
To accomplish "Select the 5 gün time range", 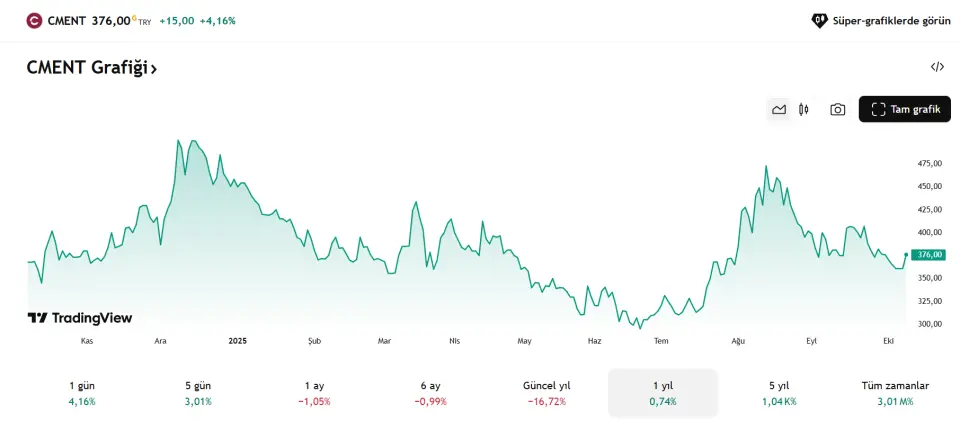I will click(x=198, y=393).
